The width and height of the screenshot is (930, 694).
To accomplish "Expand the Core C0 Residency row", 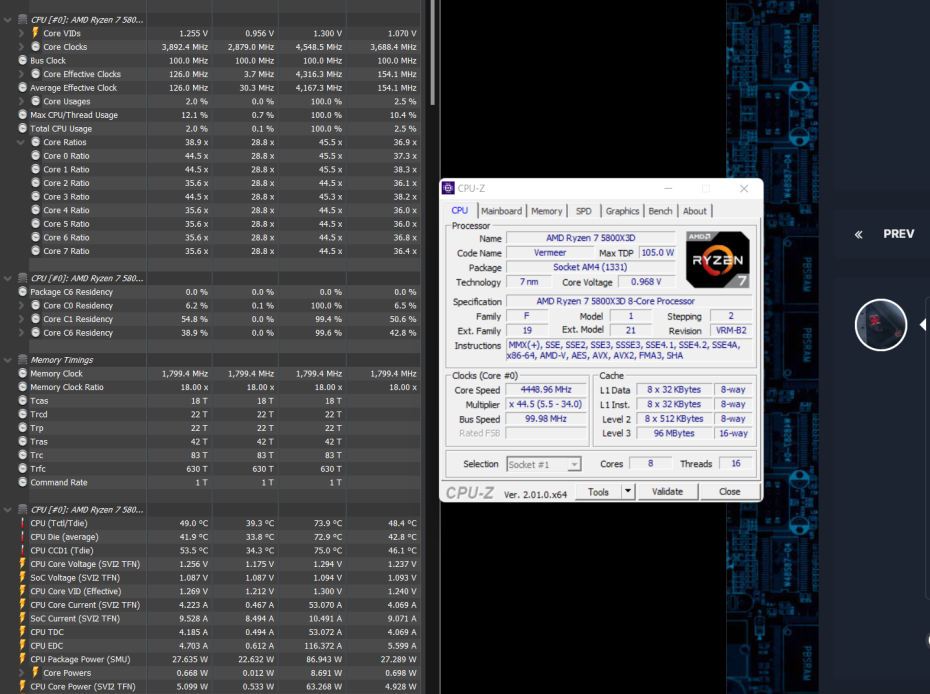I will (21, 305).
